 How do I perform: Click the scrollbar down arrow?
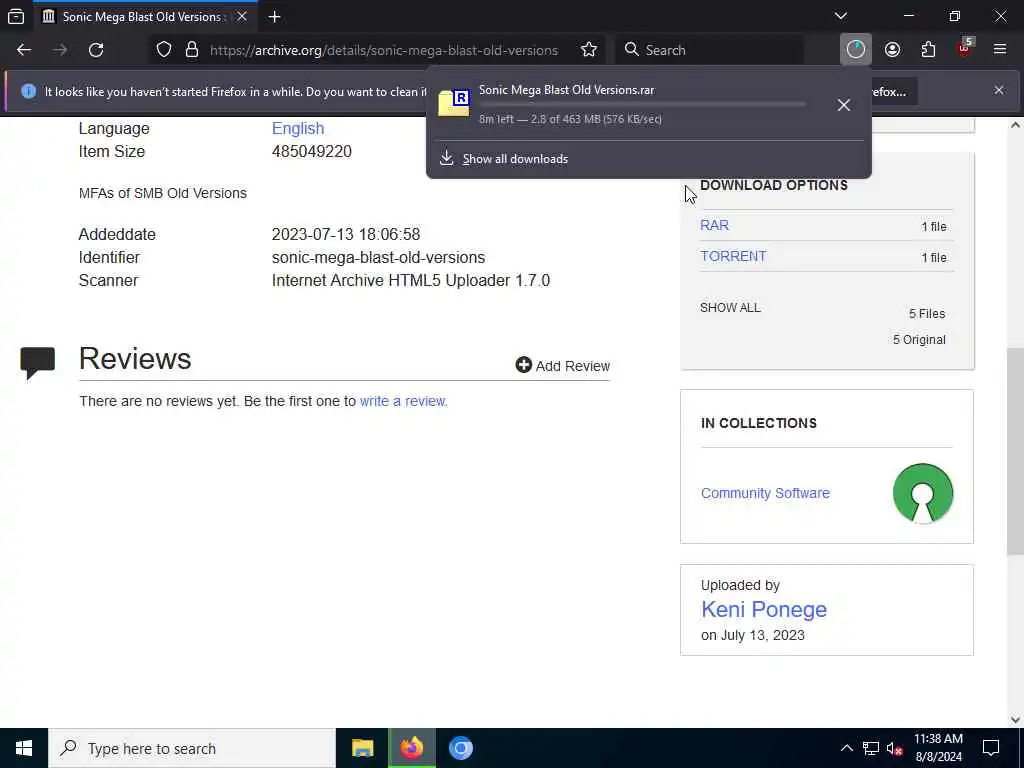pos(1015,720)
